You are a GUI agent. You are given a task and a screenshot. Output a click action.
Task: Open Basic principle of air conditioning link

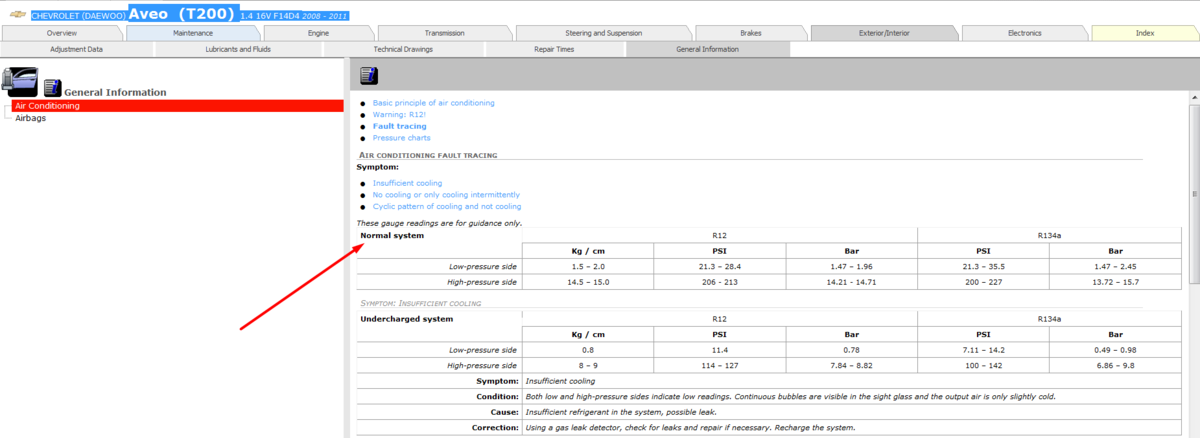433,103
